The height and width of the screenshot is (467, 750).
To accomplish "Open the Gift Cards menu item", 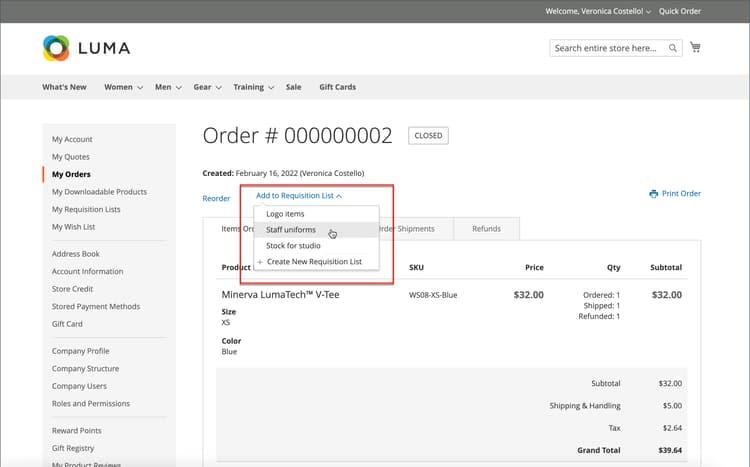I will click(337, 87).
